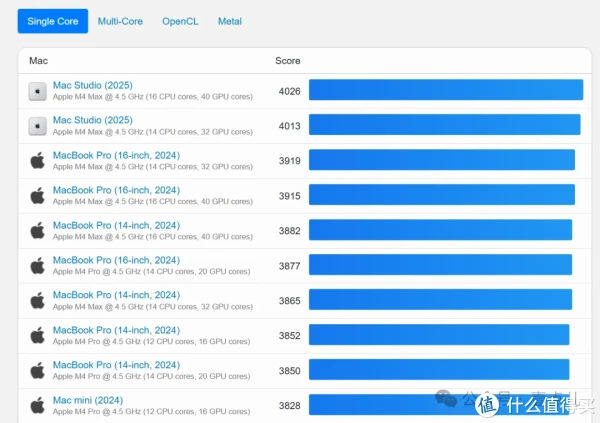Switch to the Multi-Core tab
The height and width of the screenshot is (423, 600).
point(120,21)
